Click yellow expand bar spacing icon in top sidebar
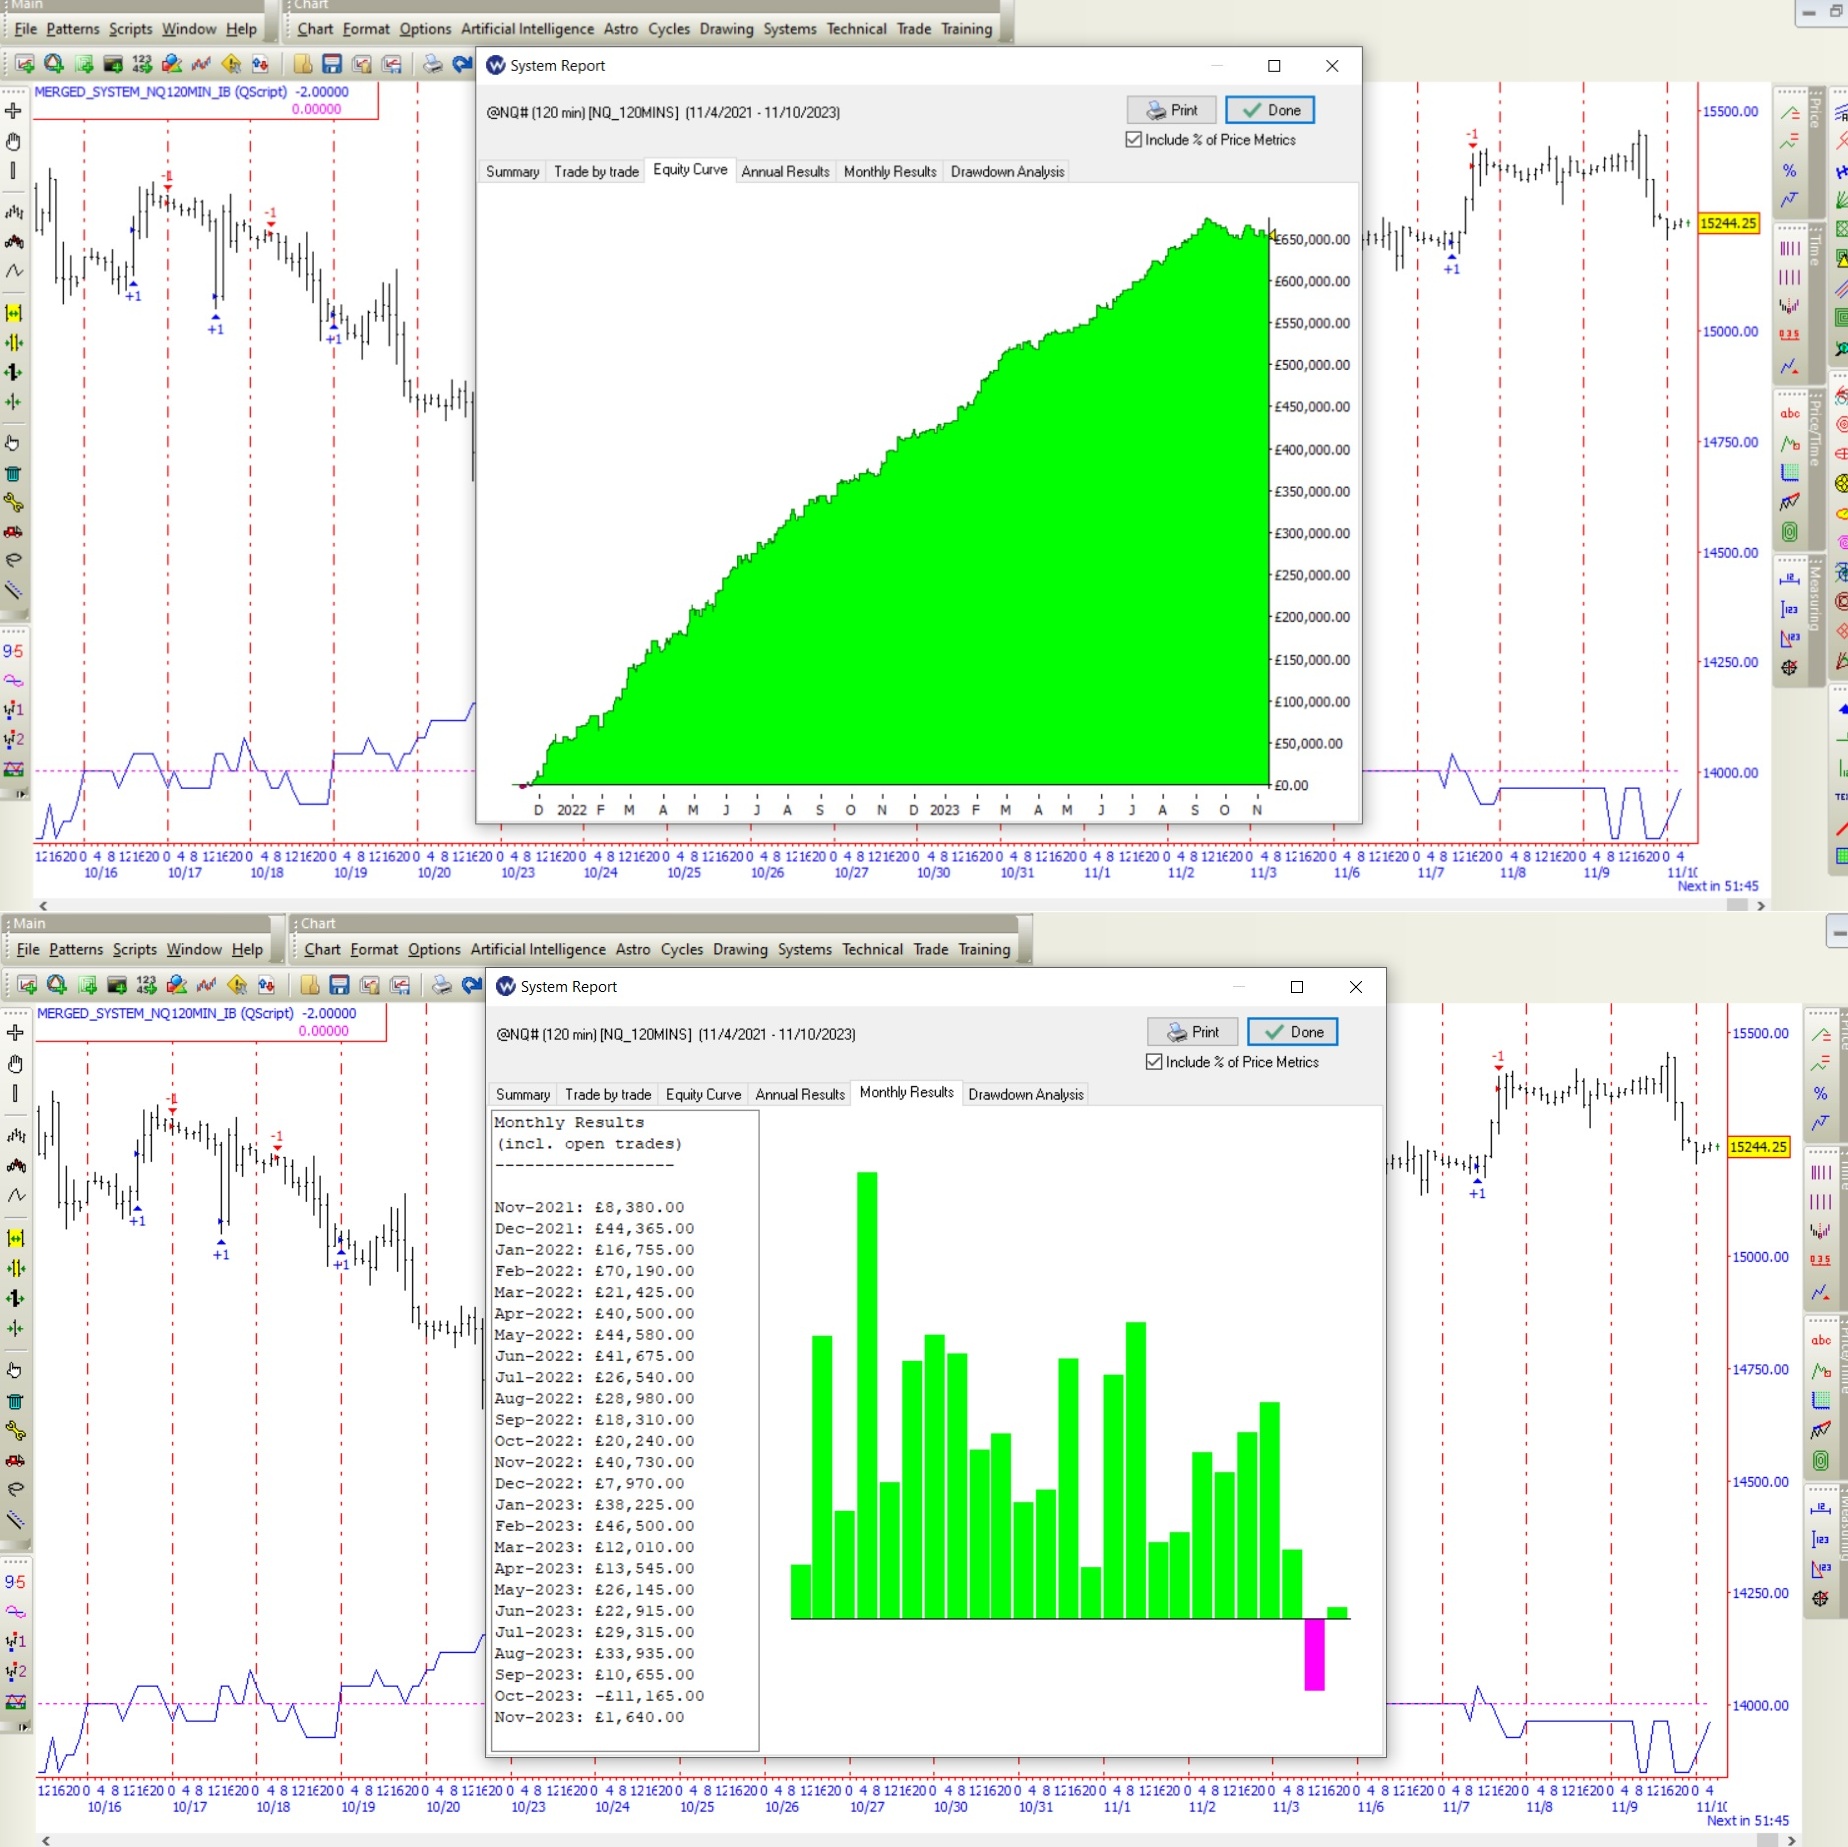1848x1847 pixels. click(13, 313)
